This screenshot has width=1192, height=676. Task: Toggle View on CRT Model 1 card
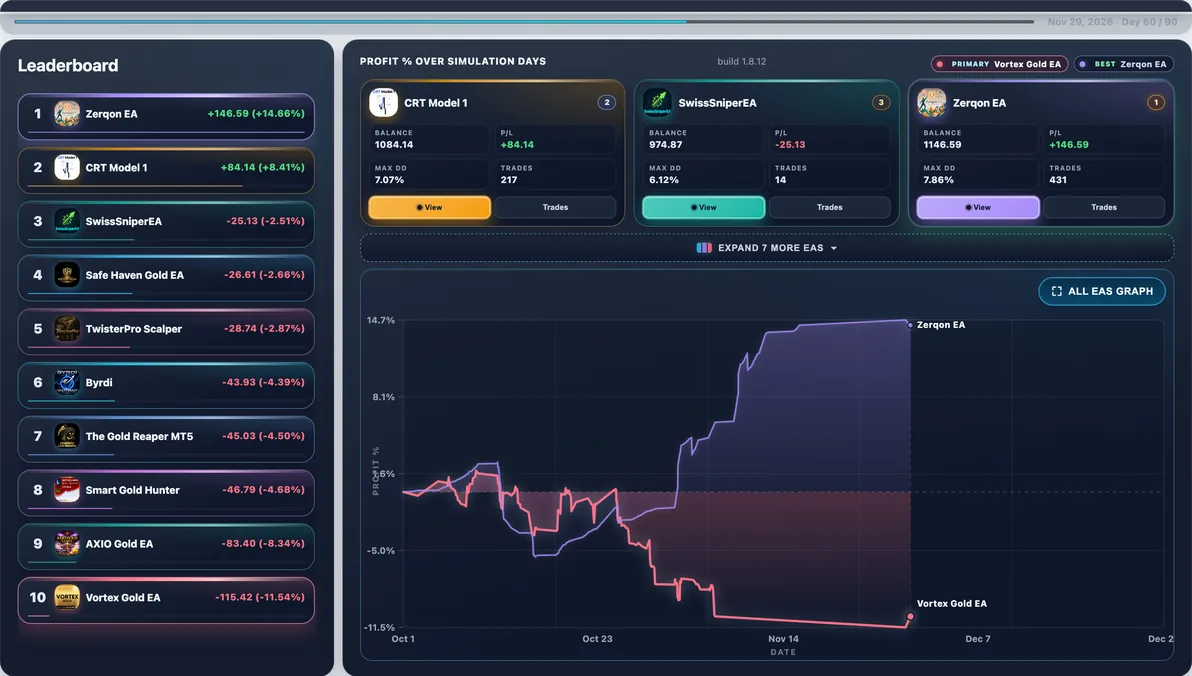pyautogui.click(x=430, y=208)
